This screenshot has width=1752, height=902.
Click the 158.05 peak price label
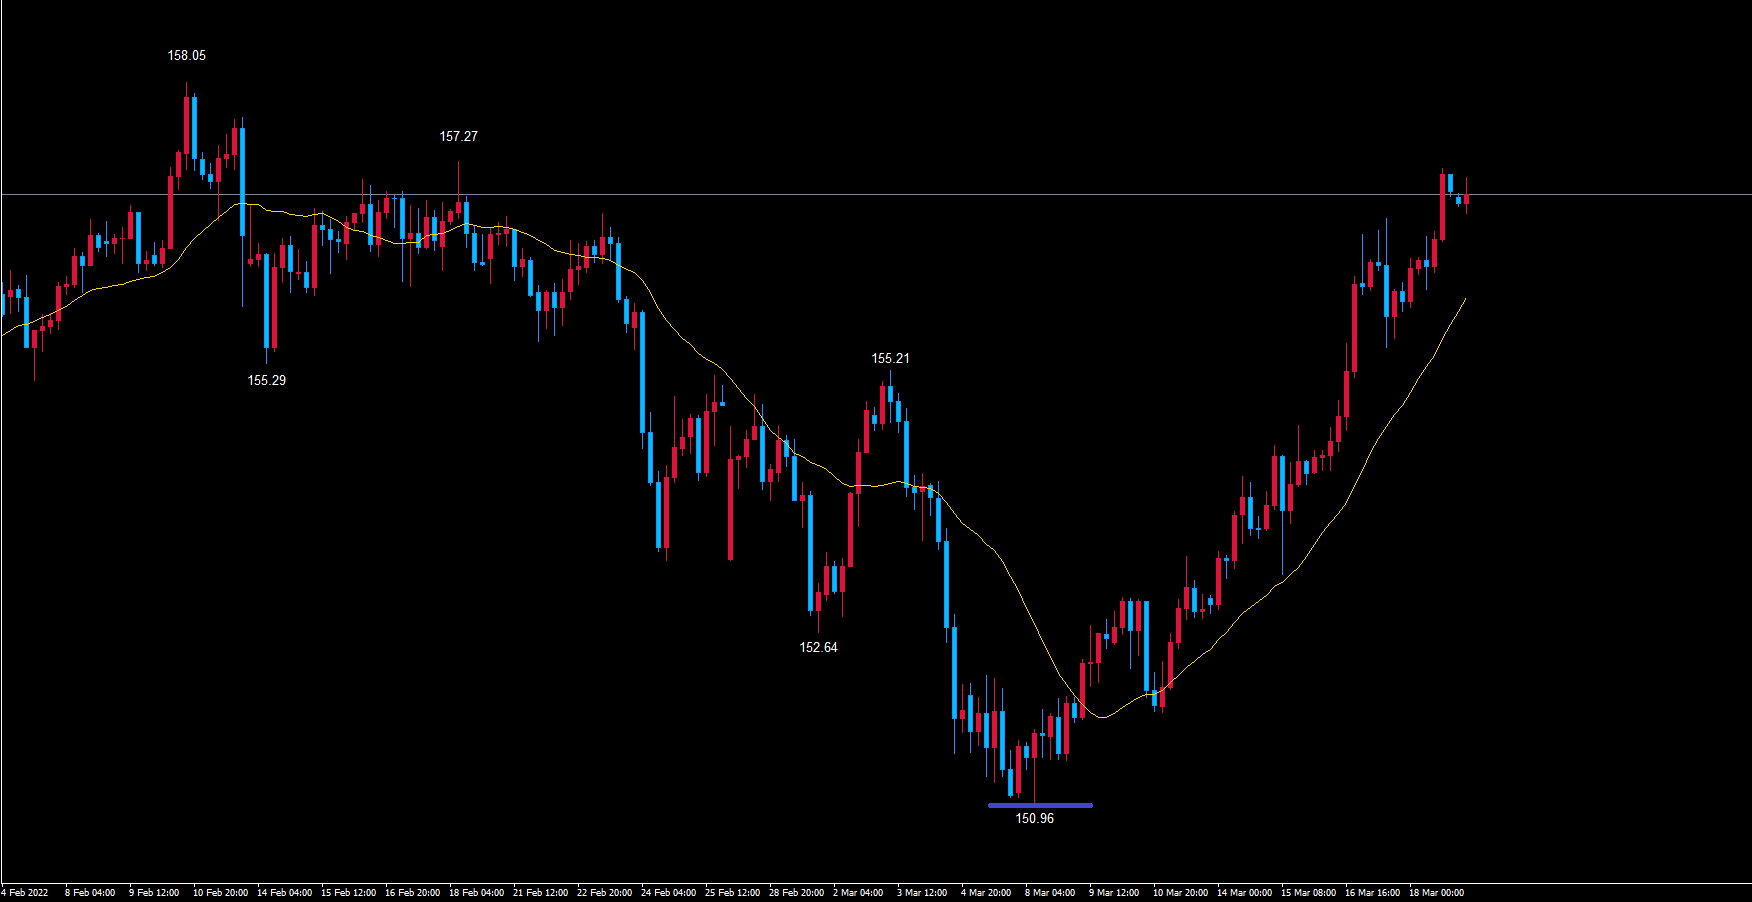(187, 56)
